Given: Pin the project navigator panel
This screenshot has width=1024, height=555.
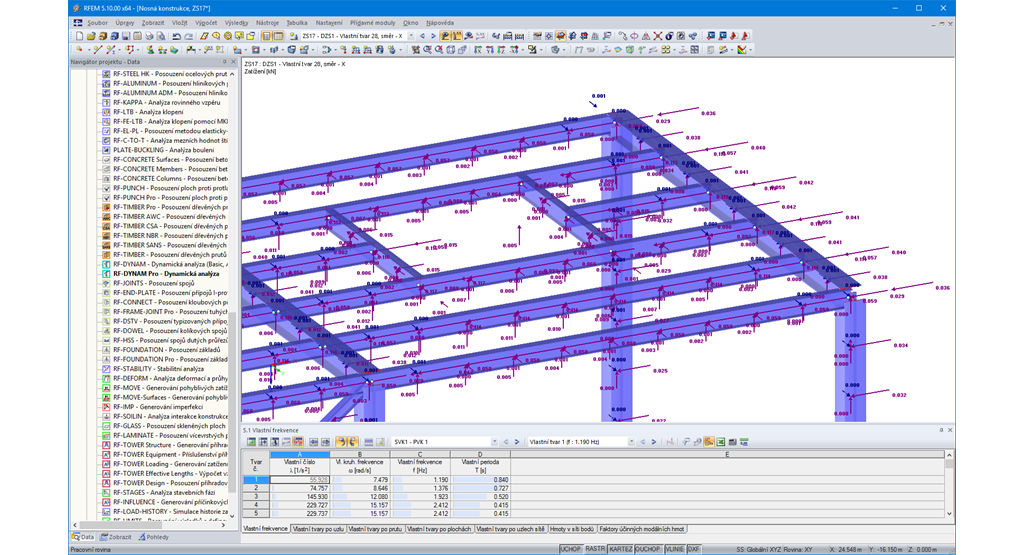Looking at the screenshot, I should tap(225, 62).
